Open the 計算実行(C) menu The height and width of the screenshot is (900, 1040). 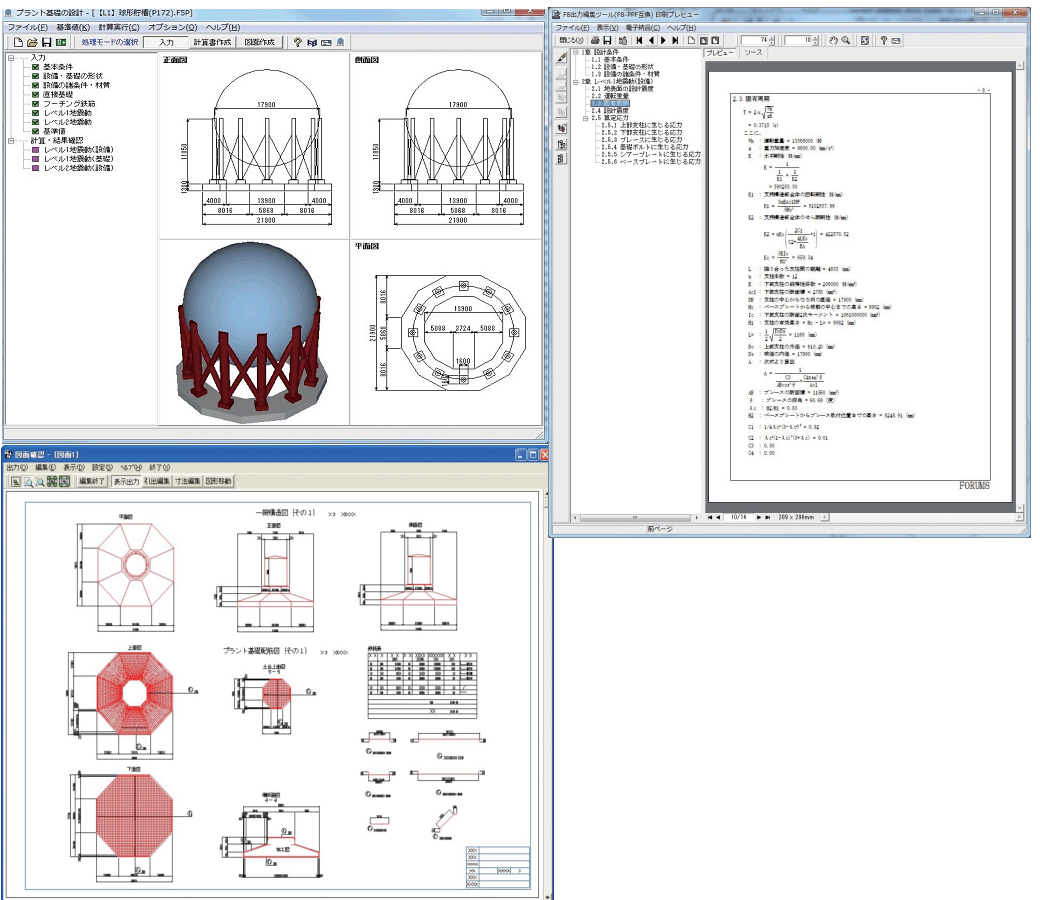pos(119,27)
